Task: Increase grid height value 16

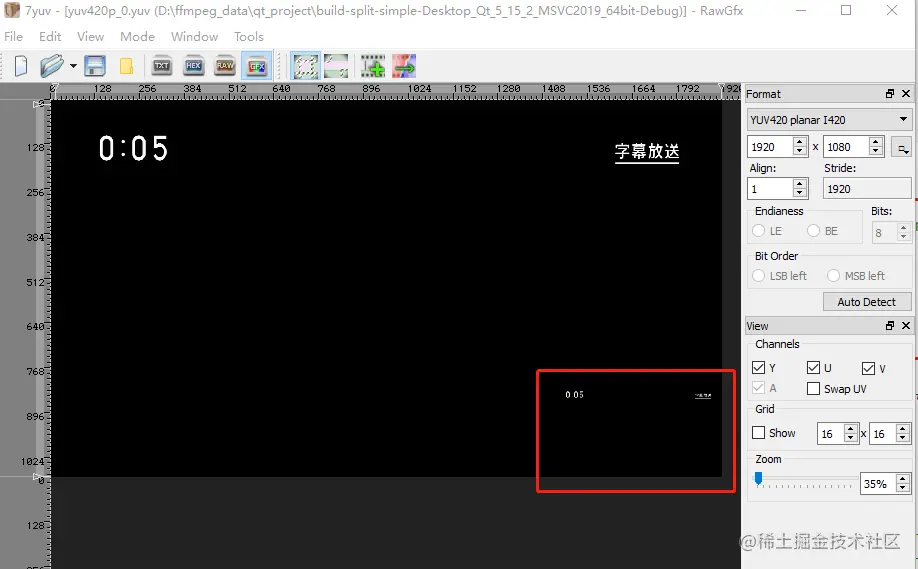Action: [903, 429]
